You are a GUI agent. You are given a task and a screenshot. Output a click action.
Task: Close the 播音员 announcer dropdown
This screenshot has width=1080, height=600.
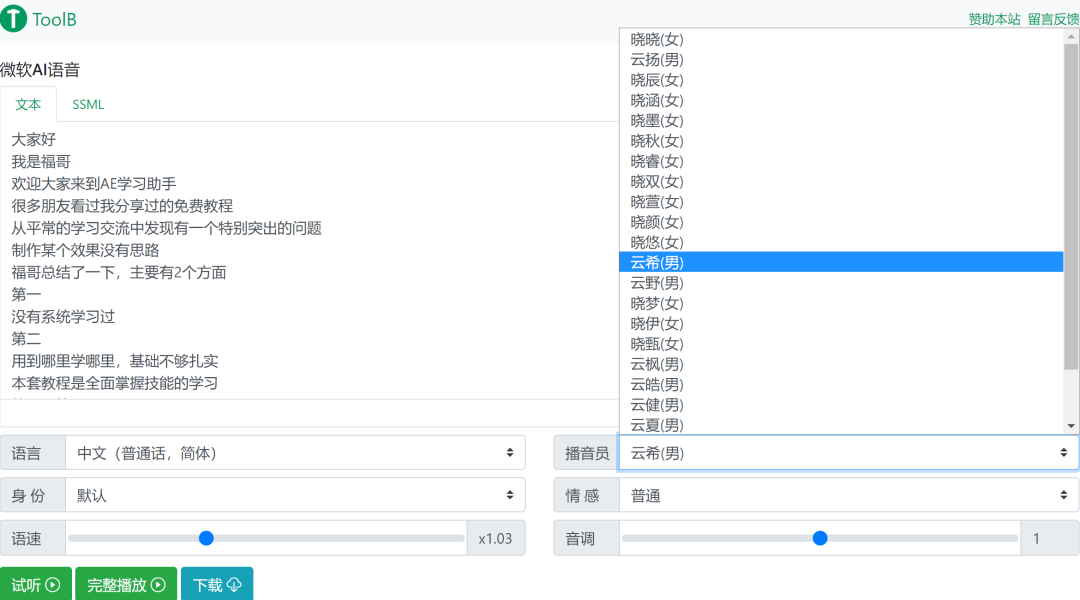(x=849, y=453)
